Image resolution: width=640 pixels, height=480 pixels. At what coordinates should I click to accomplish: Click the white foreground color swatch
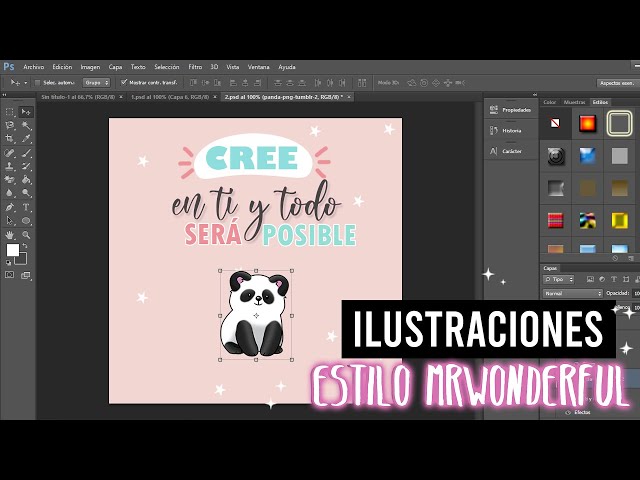coord(13,250)
